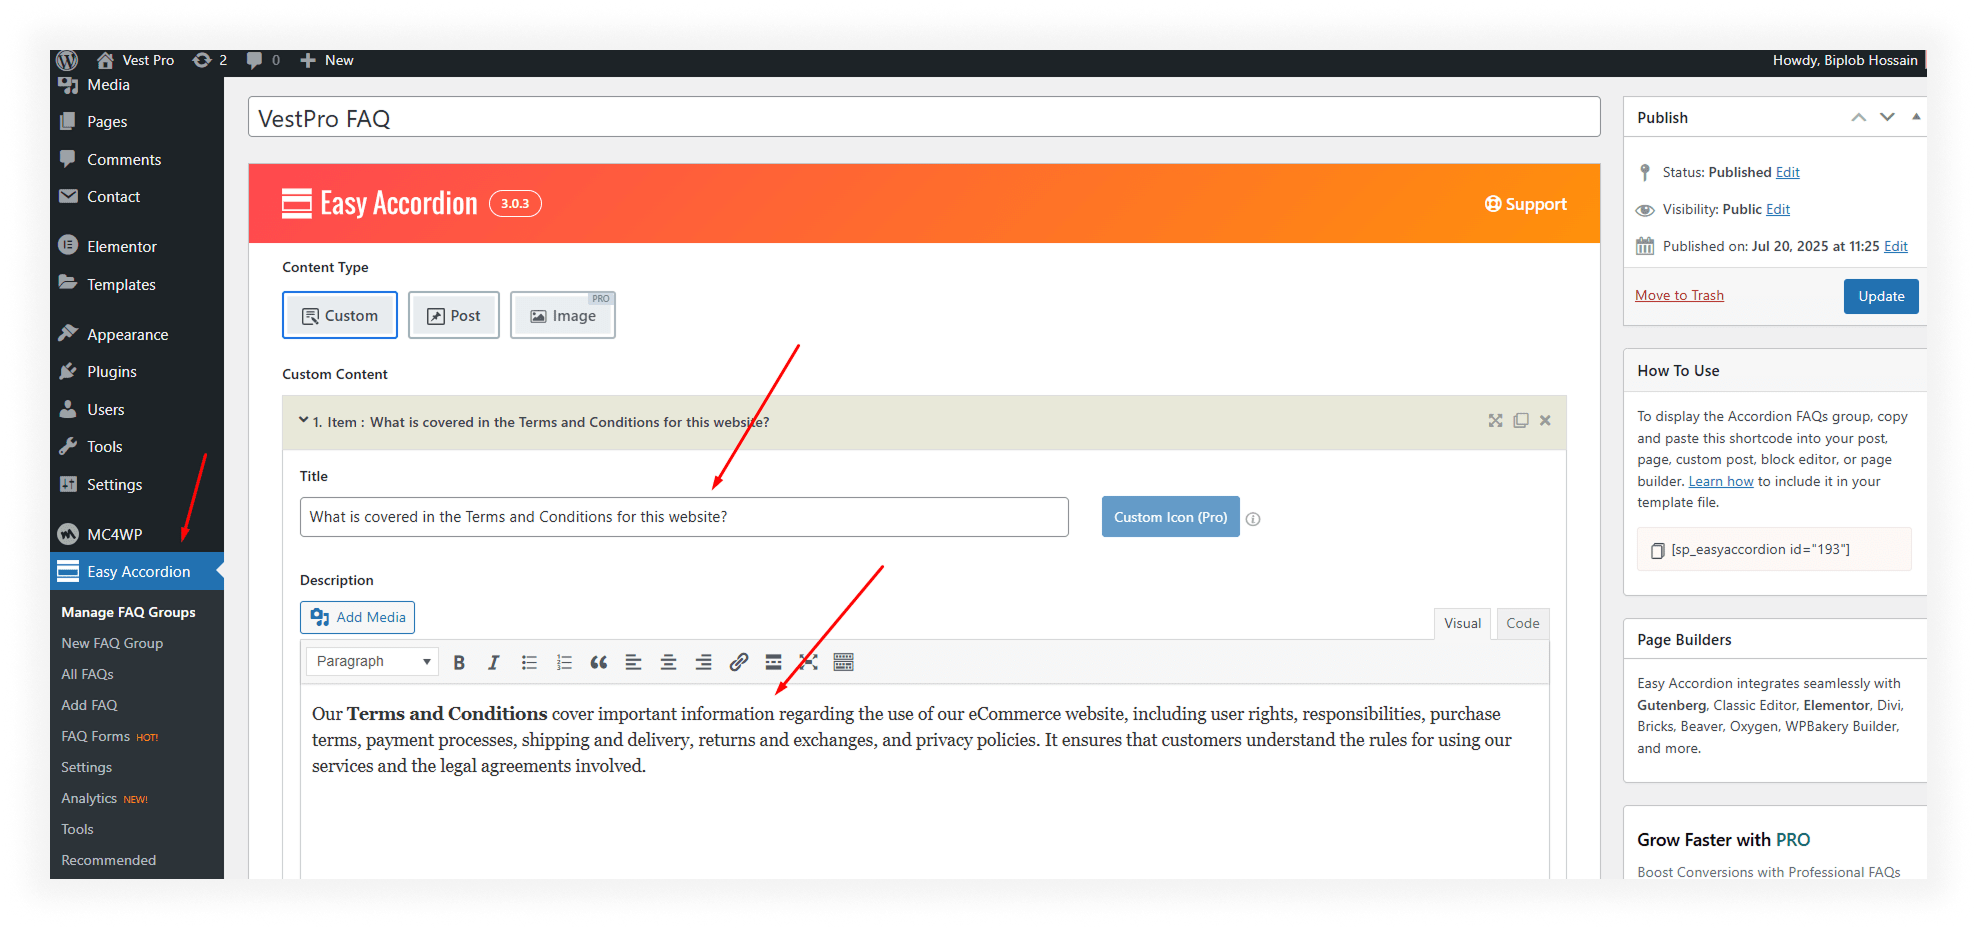The image size is (1977, 929).
Task: Open Add FAQ submenu
Action: click(89, 705)
